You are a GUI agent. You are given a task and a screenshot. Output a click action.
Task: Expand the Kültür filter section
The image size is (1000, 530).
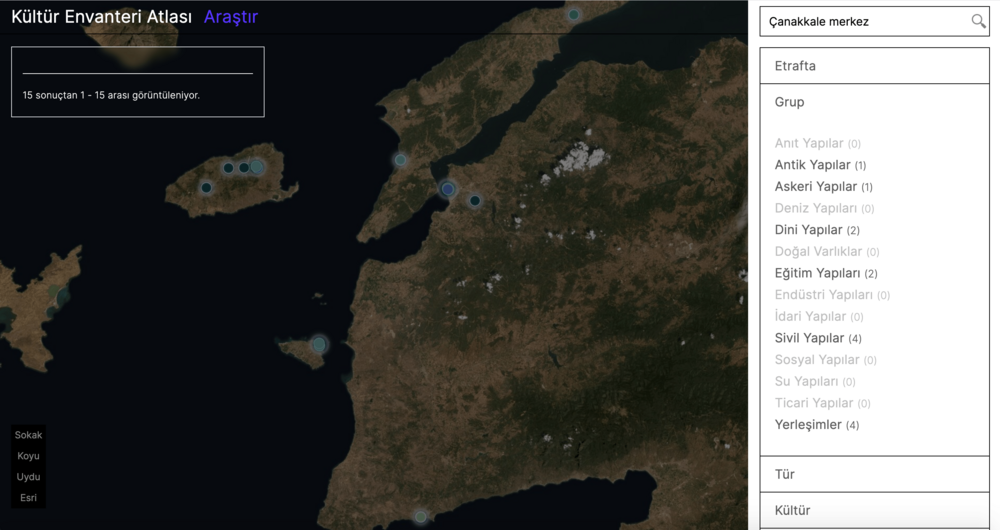873,510
